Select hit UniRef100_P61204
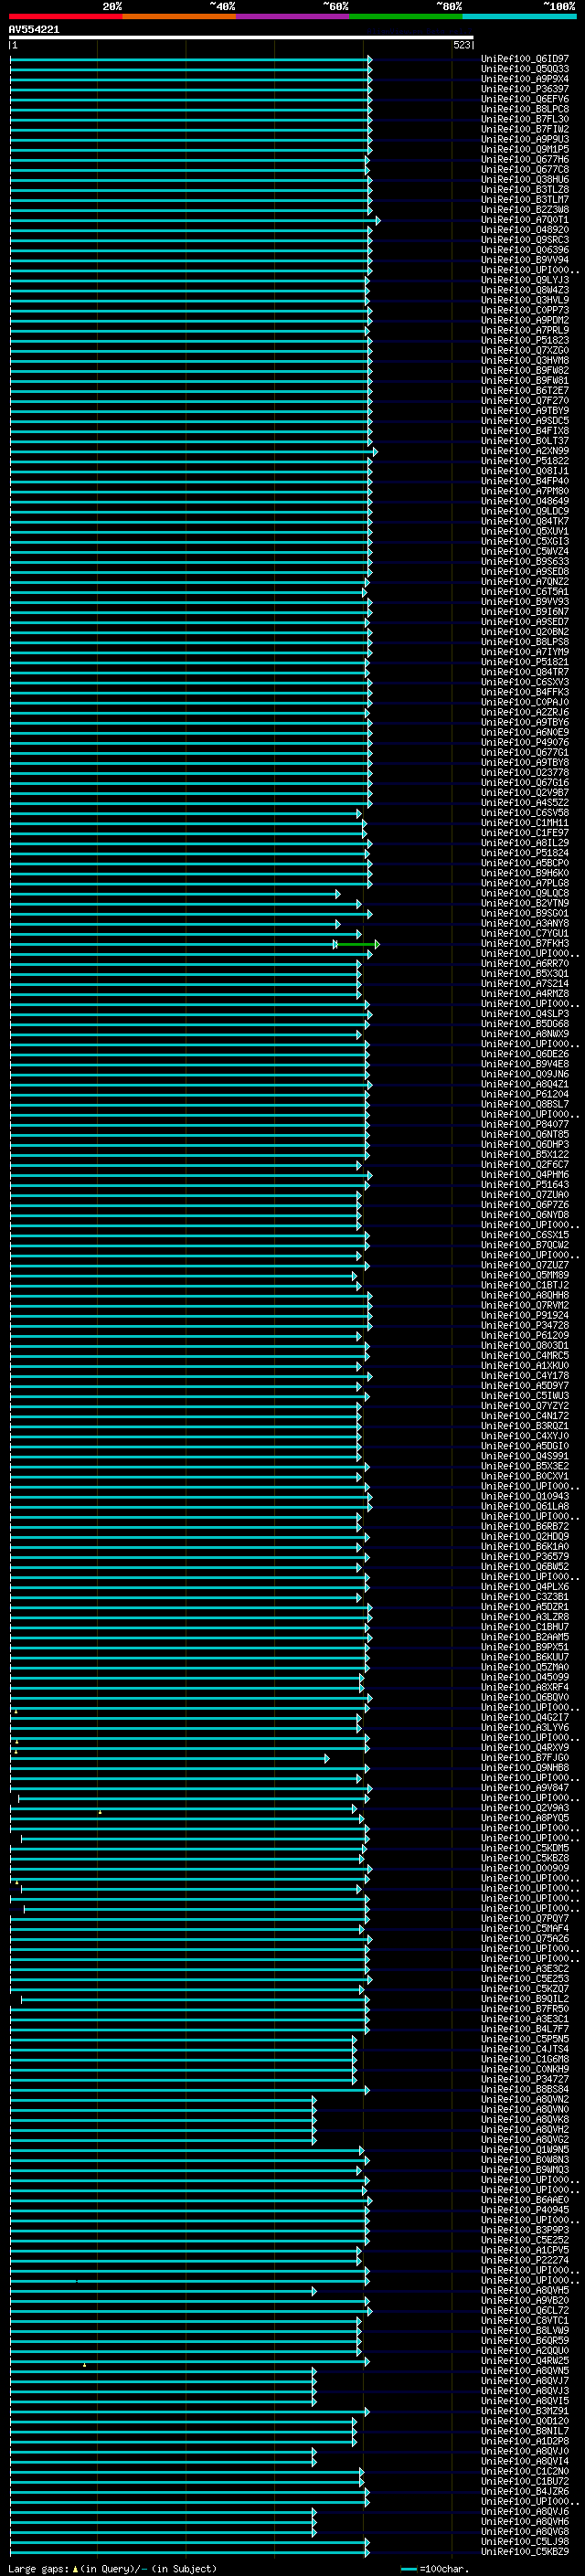This screenshot has width=585, height=2576. point(525,1094)
